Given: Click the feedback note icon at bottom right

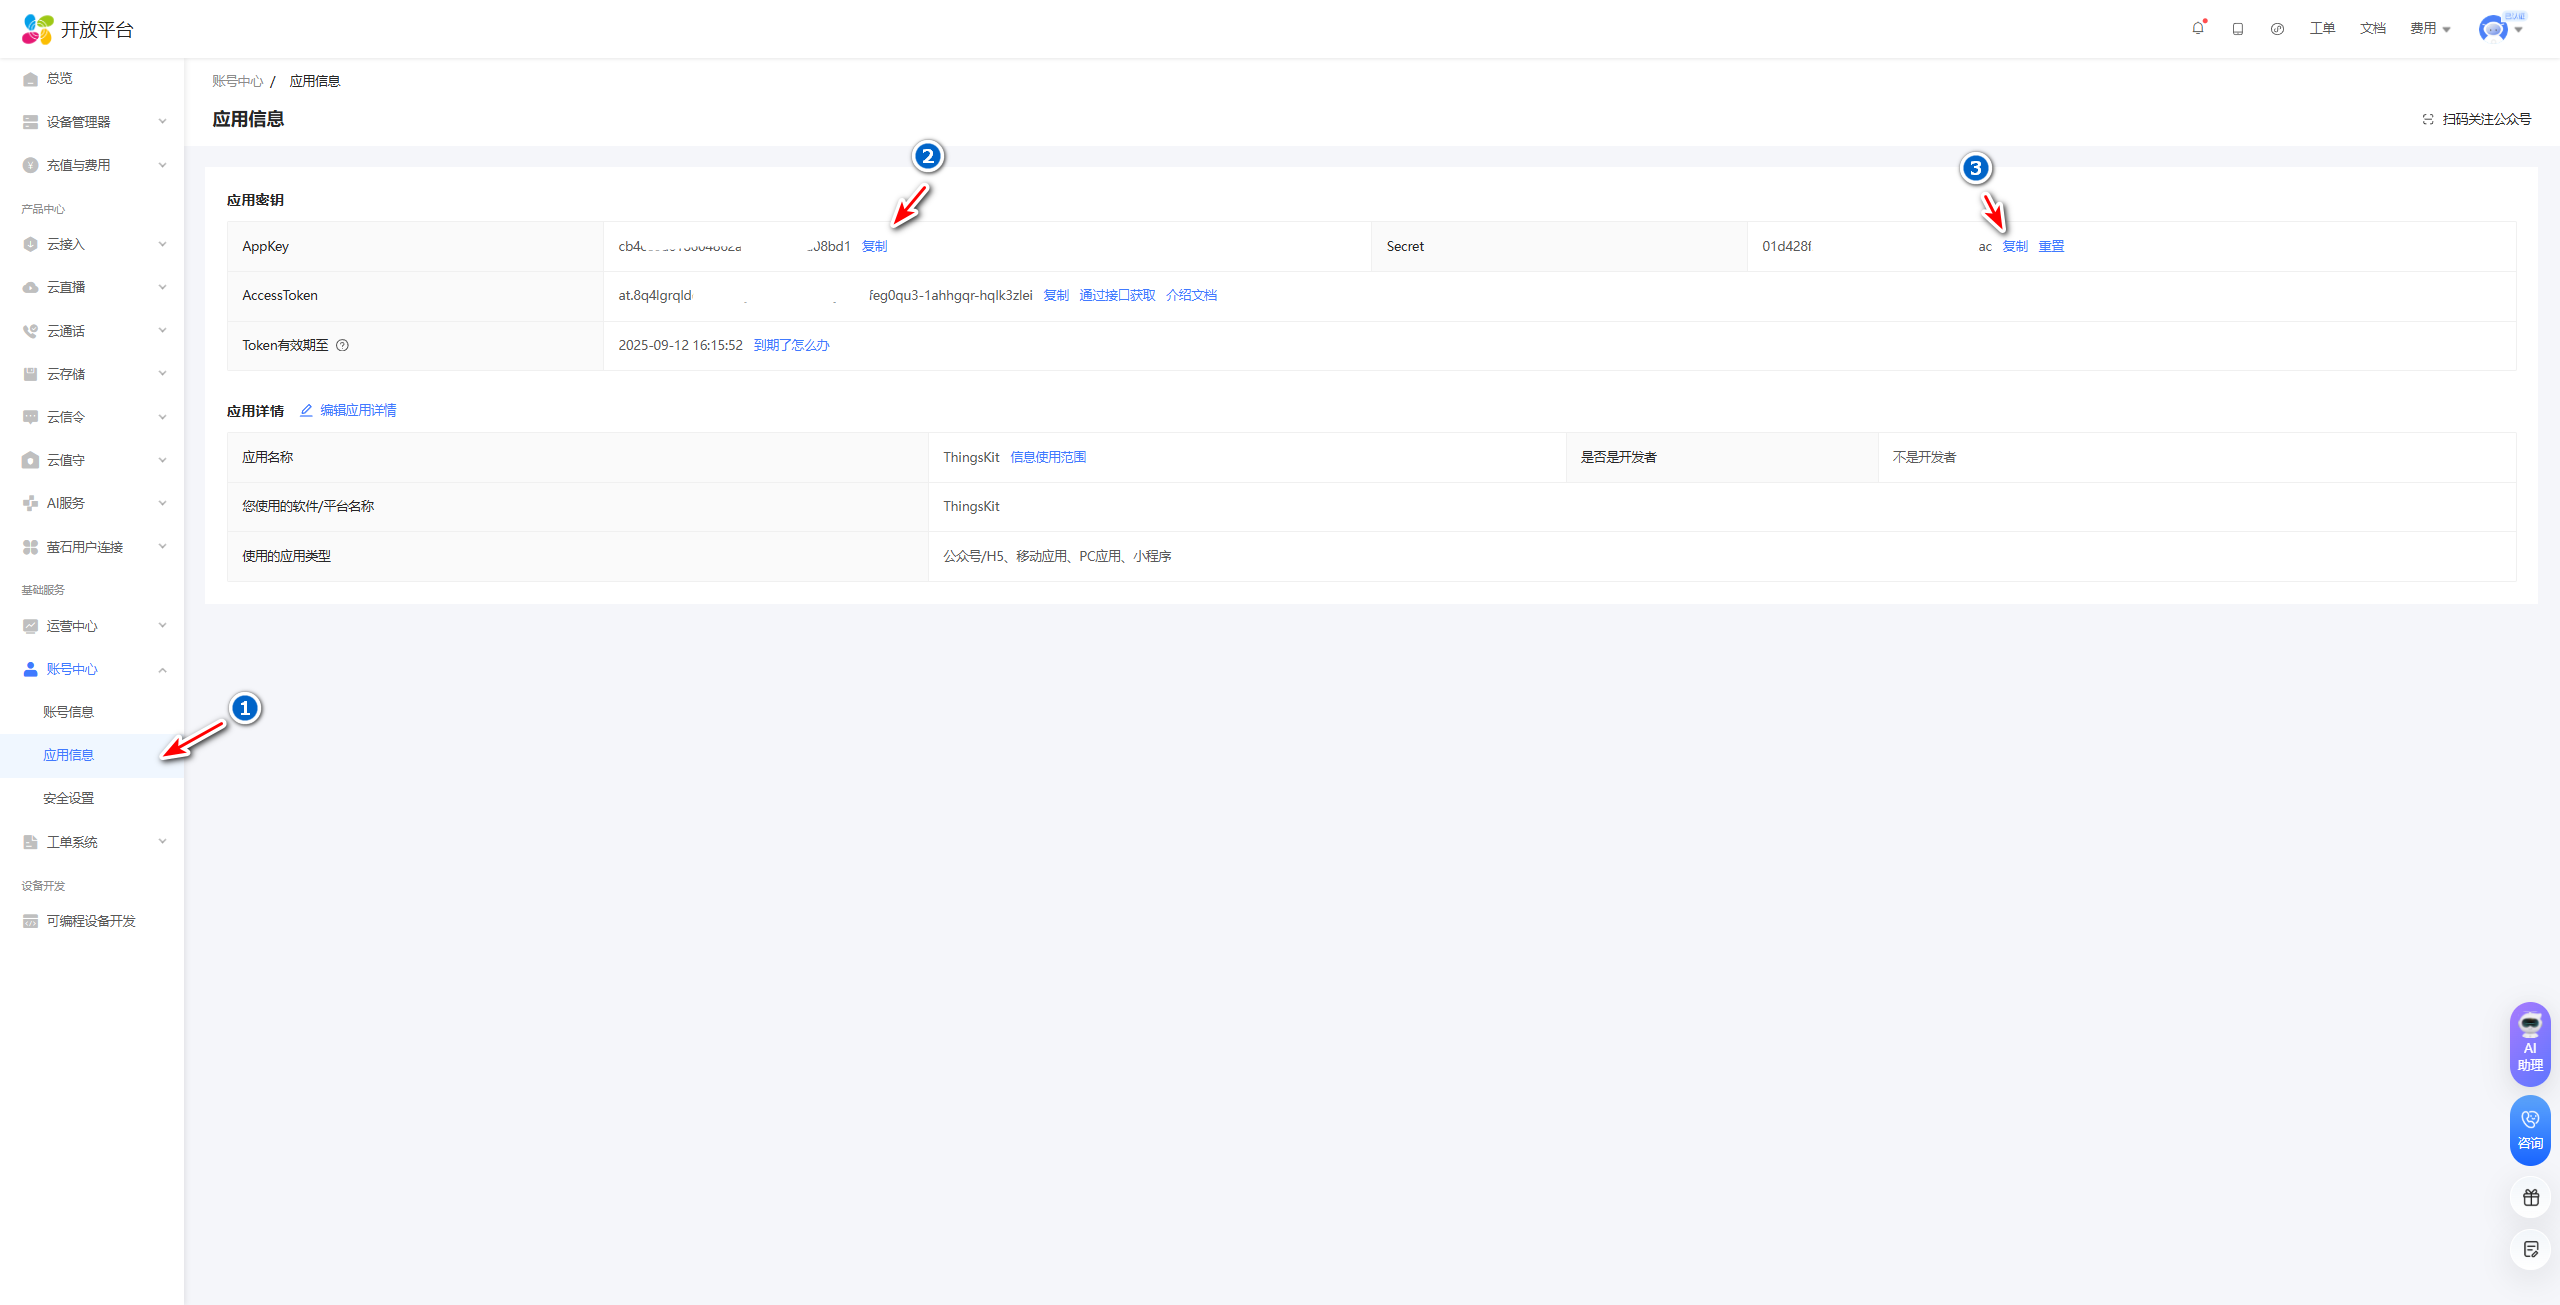Looking at the screenshot, I should (2530, 1249).
